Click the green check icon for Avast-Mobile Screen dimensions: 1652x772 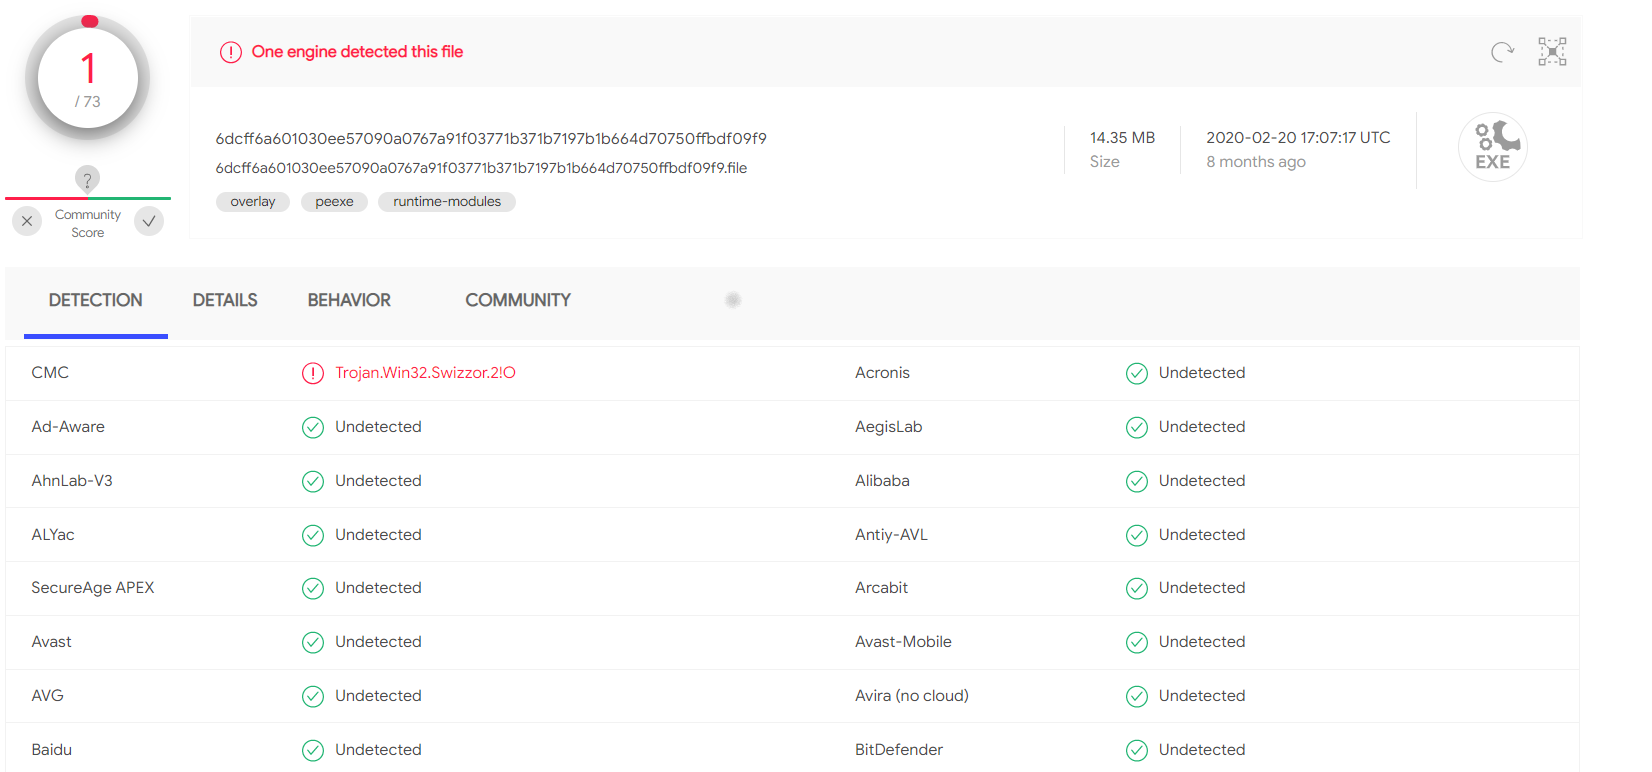tap(1137, 642)
